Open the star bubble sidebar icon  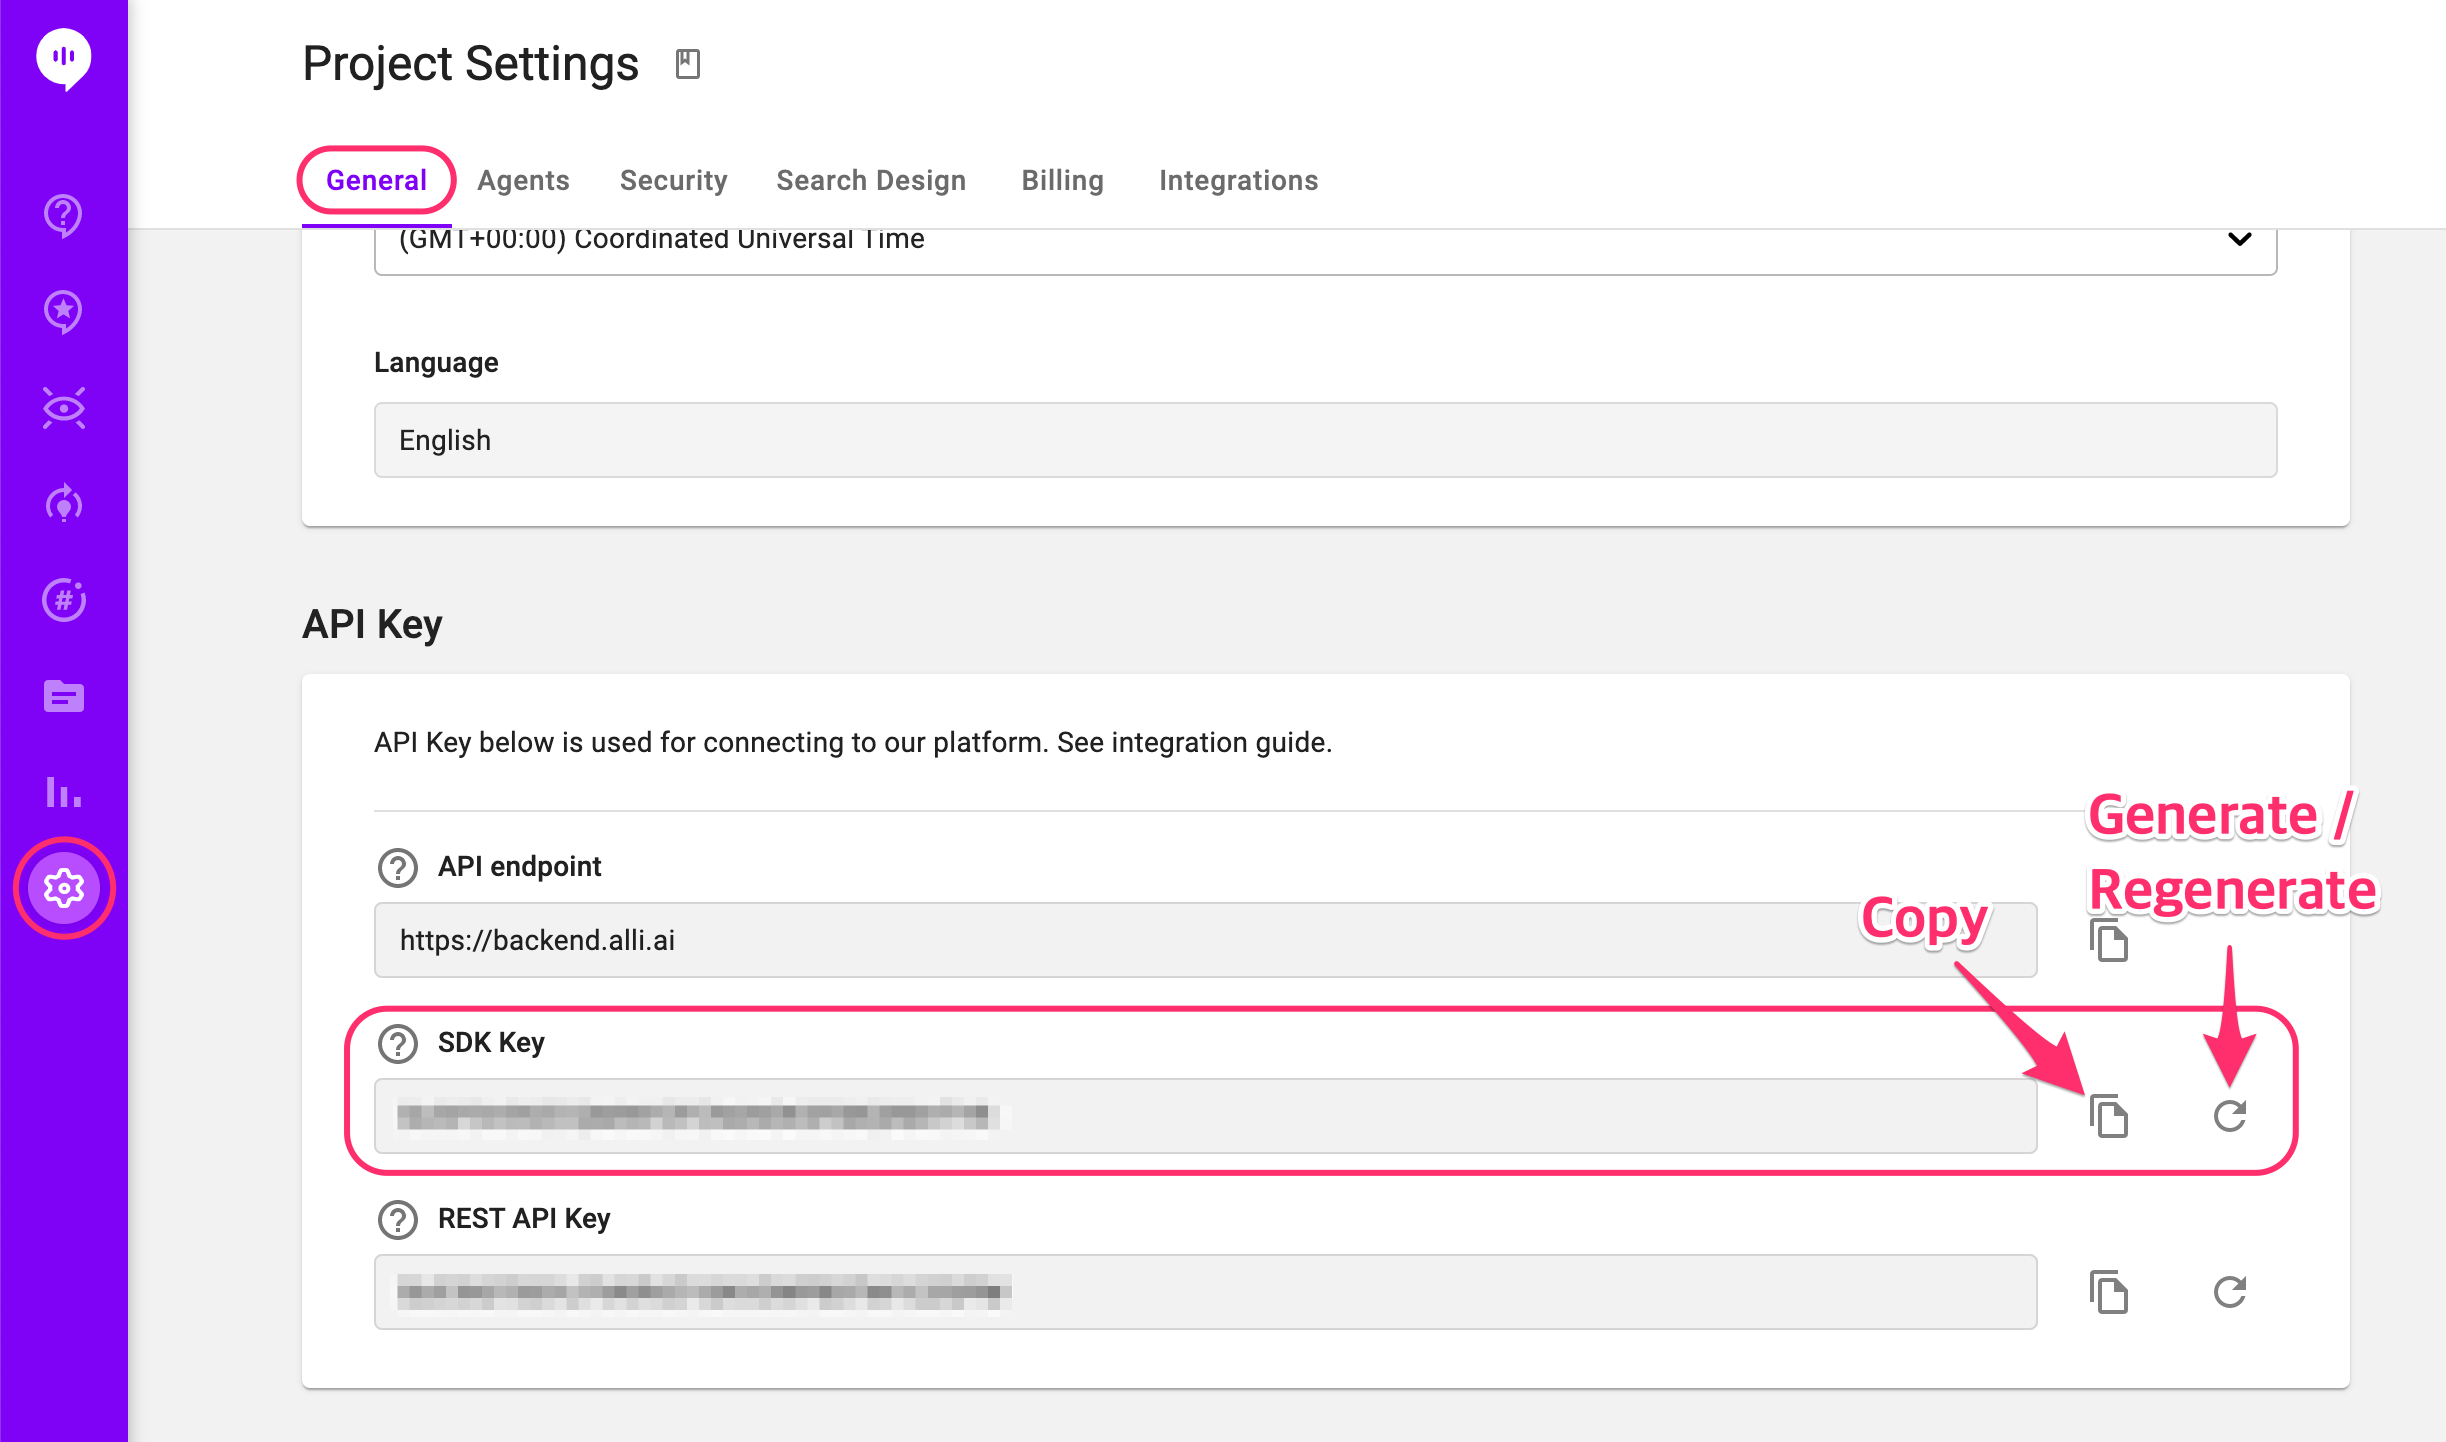point(64,311)
